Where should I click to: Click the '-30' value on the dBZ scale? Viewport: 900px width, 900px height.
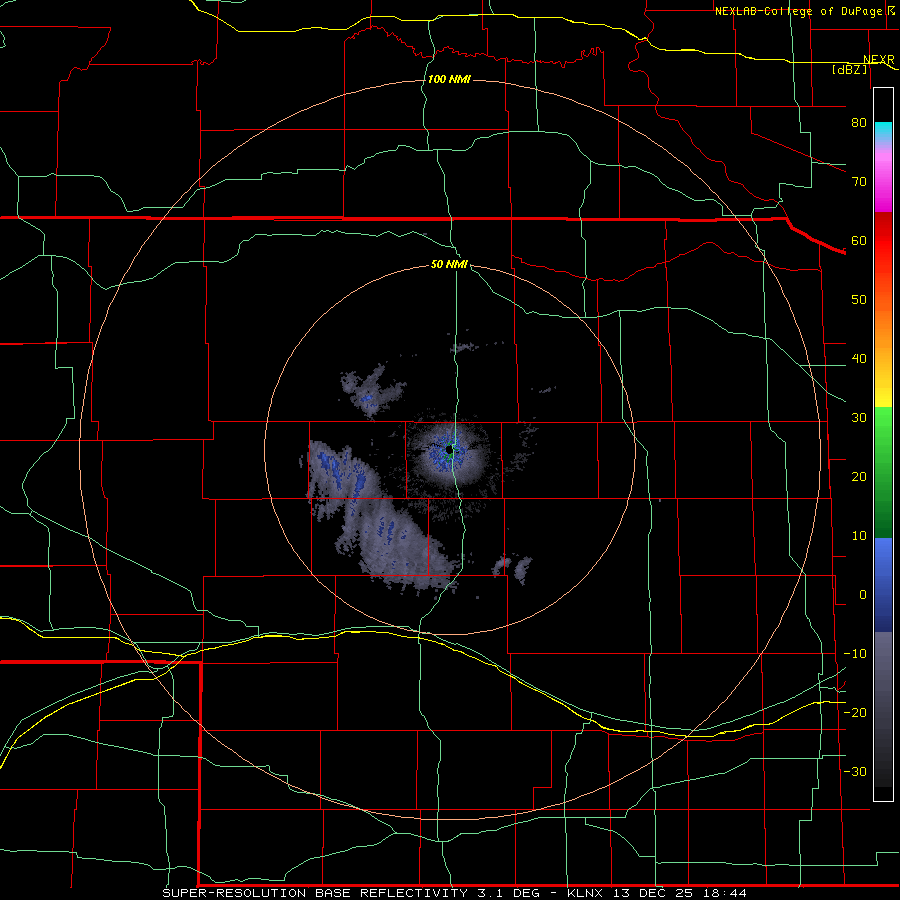tap(855, 771)
